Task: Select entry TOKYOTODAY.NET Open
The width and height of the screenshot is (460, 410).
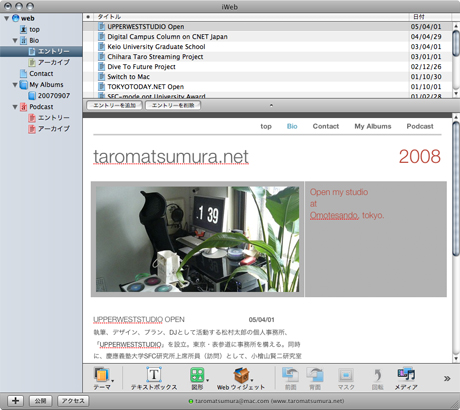Action: pyautogui.click(x=267, y=87)
